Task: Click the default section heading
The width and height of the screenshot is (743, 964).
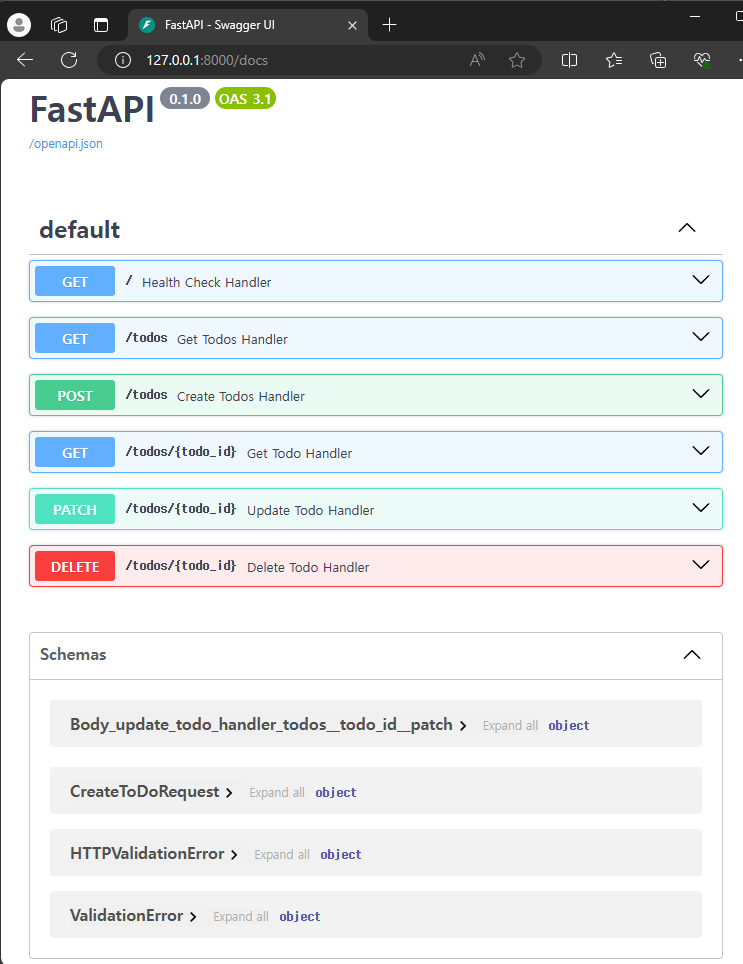Action: [x=79, y=230]
